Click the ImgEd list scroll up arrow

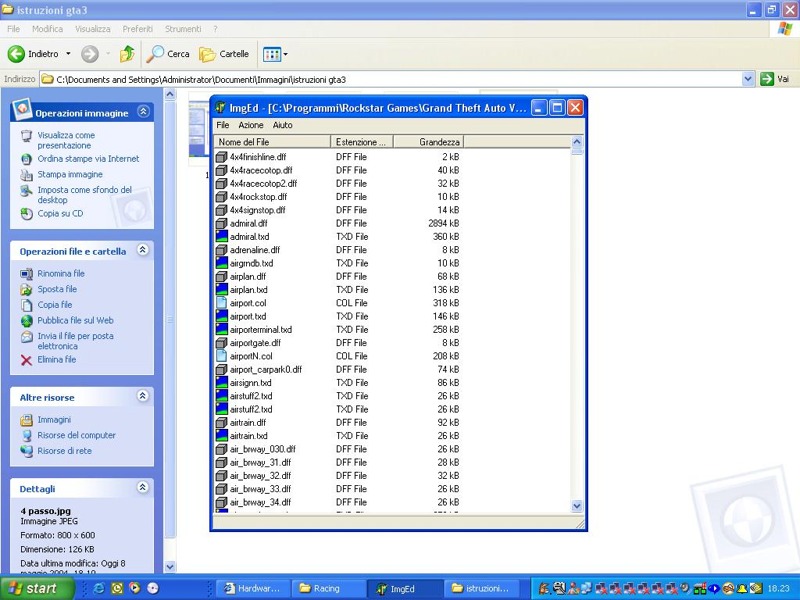click(577, 142)
